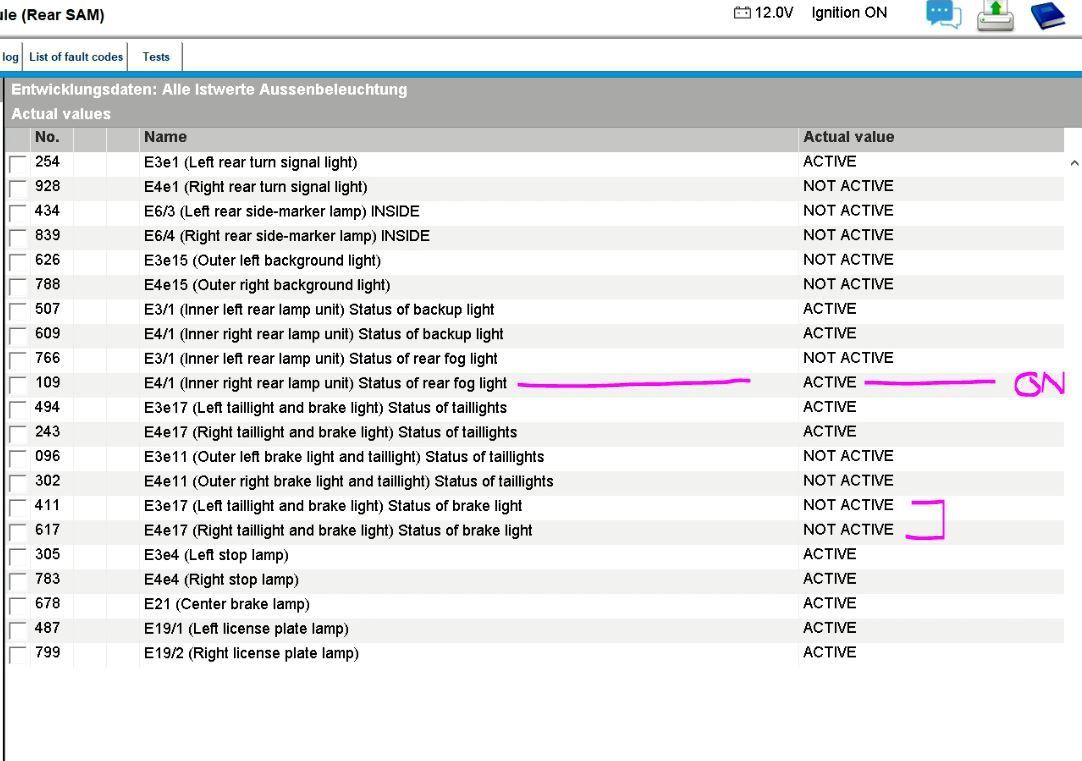Sort by the No. column header

48,138
